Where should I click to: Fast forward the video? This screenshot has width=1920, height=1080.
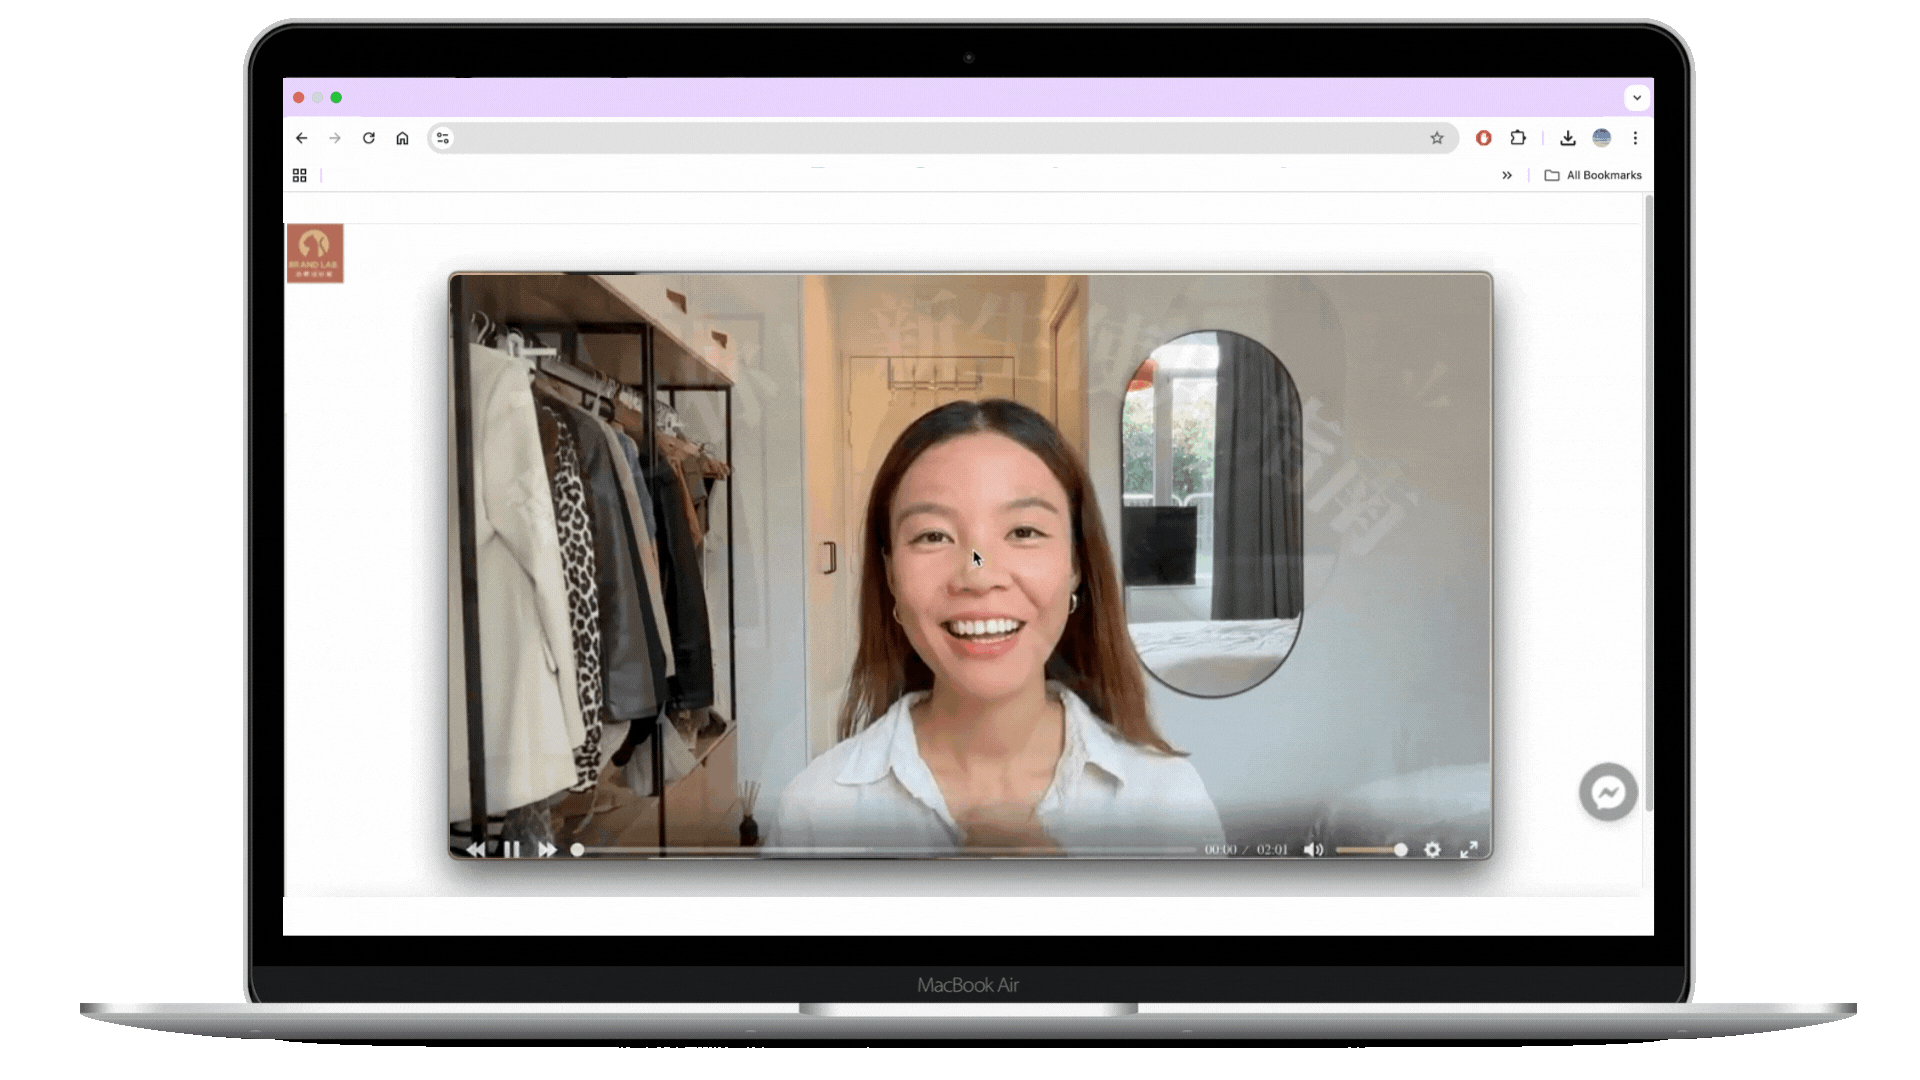(x=547, y=849)
